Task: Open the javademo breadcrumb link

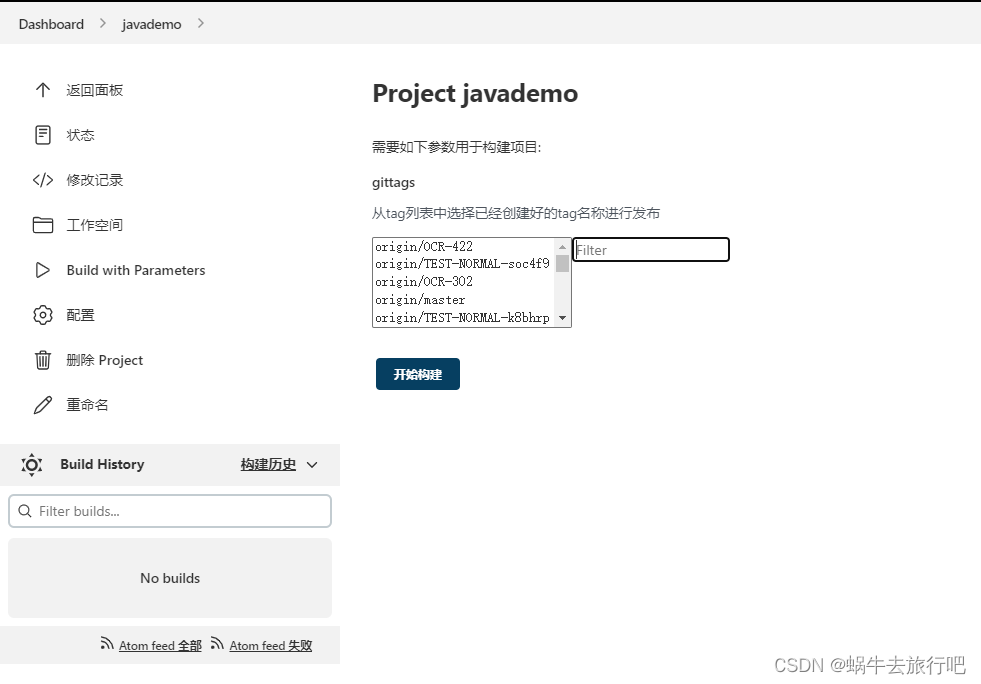Action: (x=151, y=24)
